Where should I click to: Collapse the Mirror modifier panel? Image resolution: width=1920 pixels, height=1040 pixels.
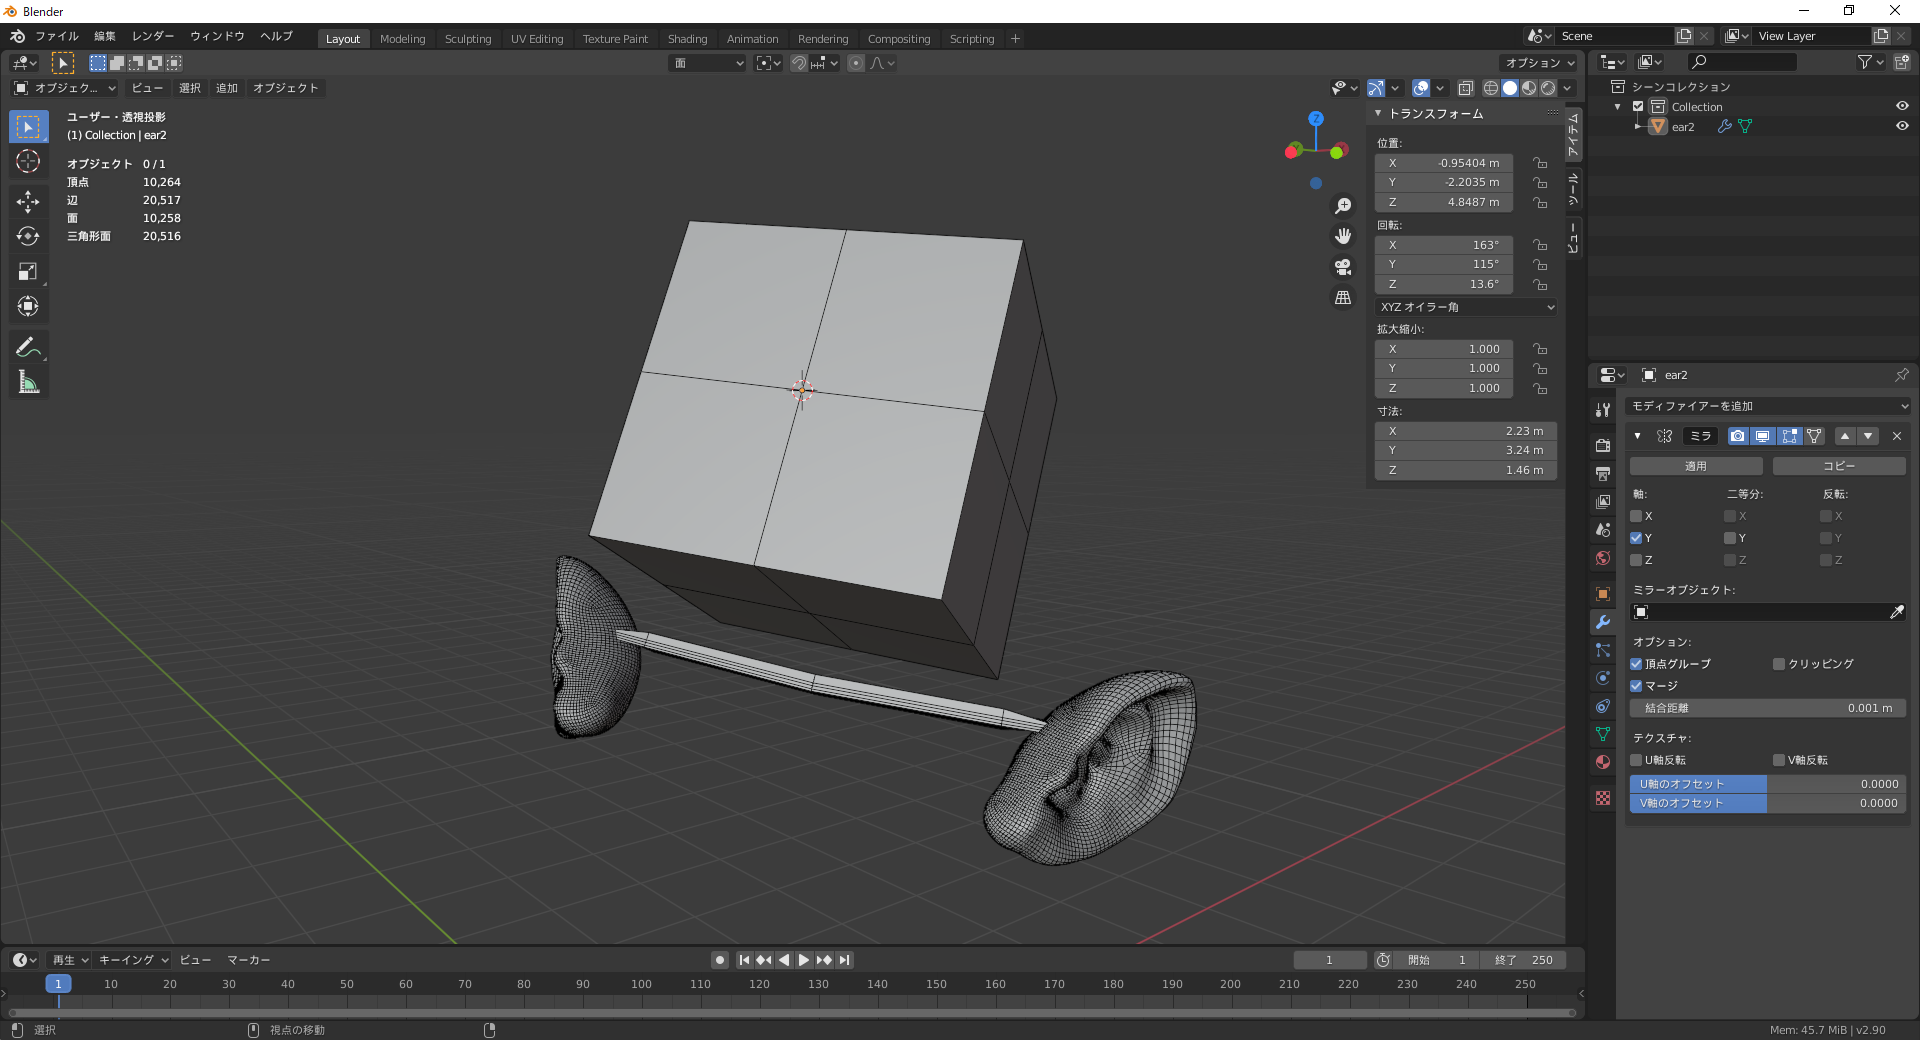tap(1637, 436)
